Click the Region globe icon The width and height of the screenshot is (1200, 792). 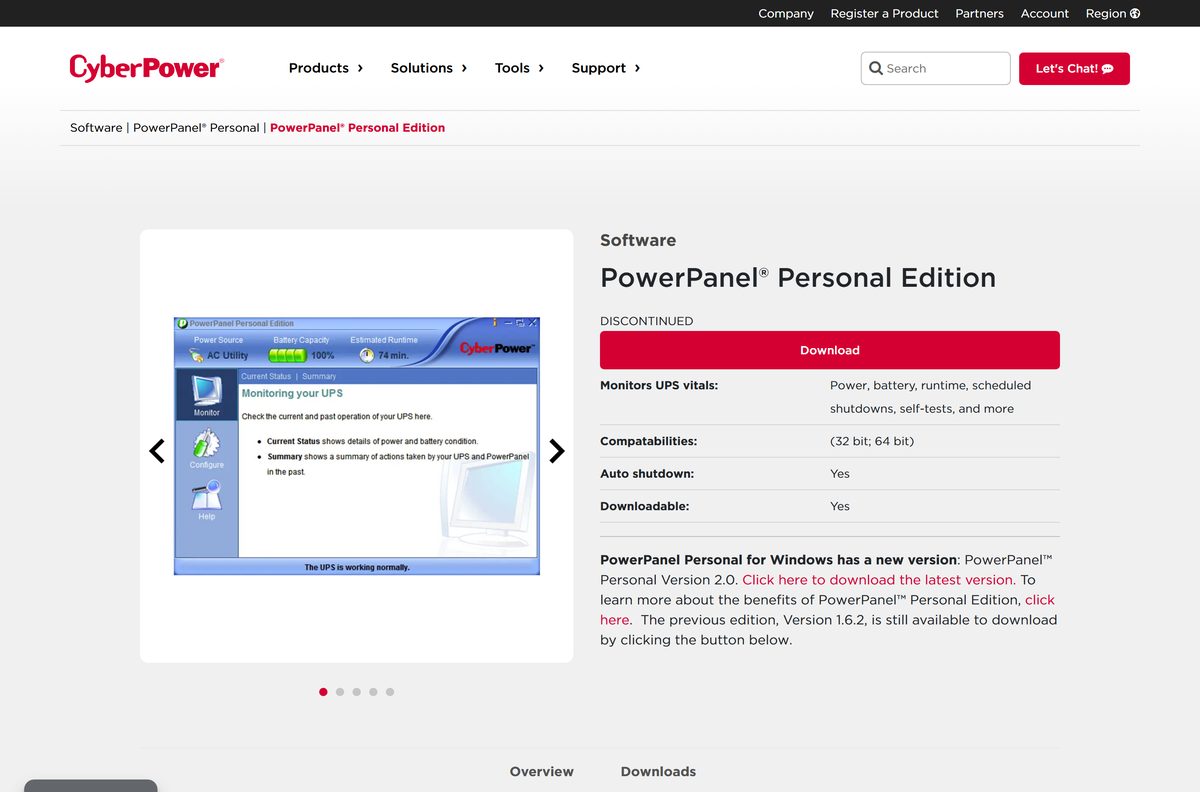pyautogui.click(x=1135, y=13)
